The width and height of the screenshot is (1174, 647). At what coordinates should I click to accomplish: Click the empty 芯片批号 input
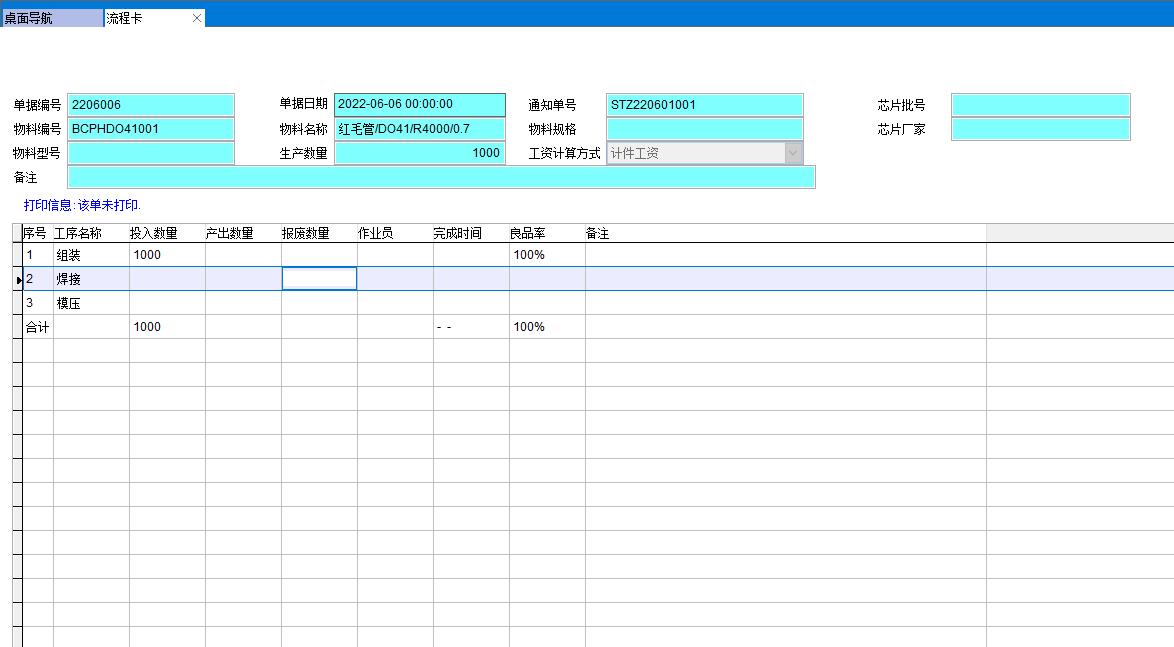pyautogui.click(x=1040, y=105)
